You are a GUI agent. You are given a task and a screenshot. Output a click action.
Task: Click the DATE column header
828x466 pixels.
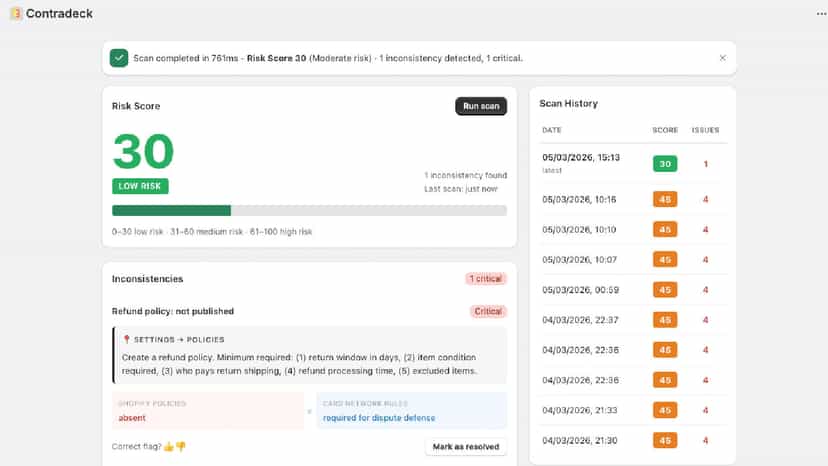coord(552,130)
